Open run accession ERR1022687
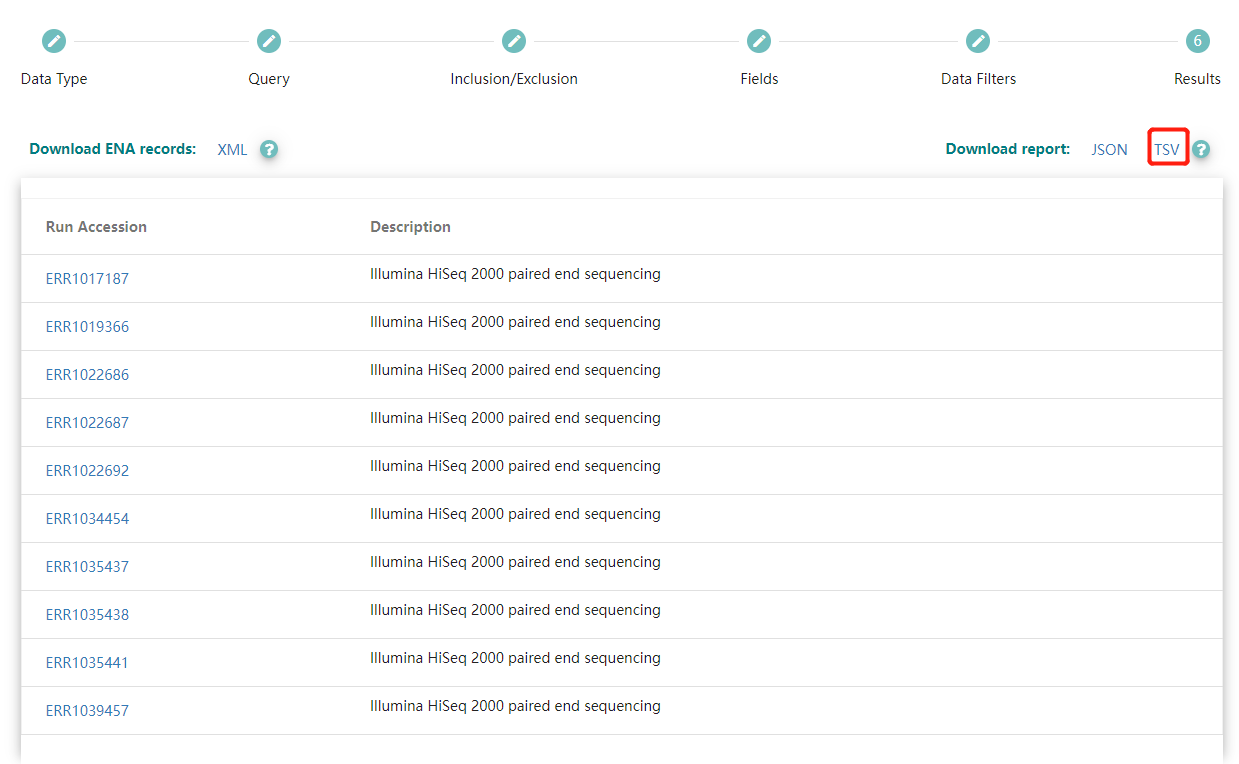Screen dimensions: 1239x764 87,423
